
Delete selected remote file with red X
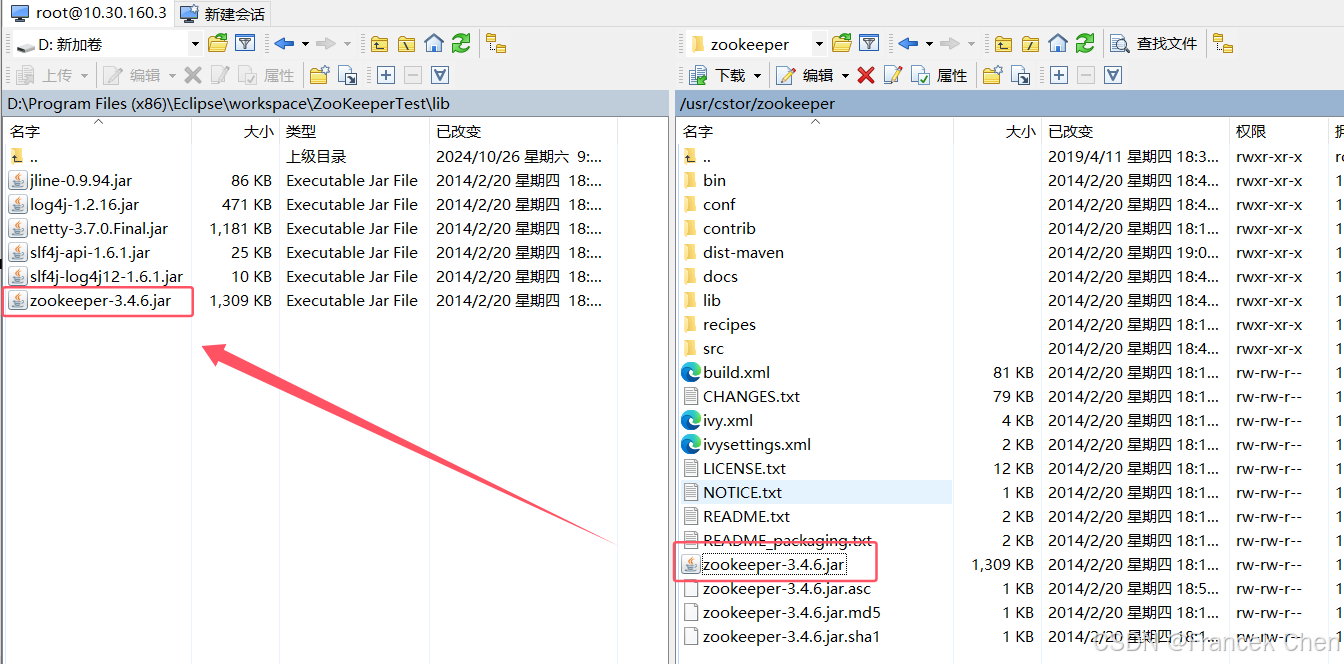coord(866,75)
